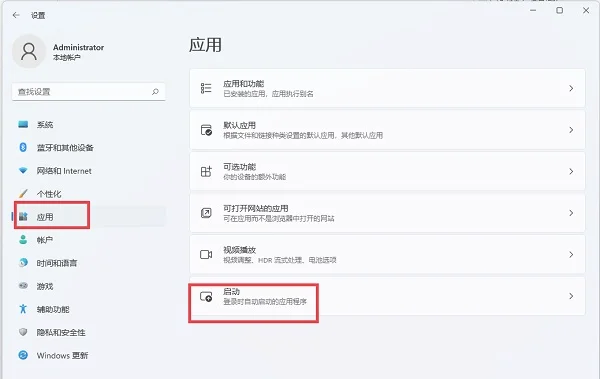
Task: Click the Bluetooth icon in sidebar
Action: [x=23, y=147]
